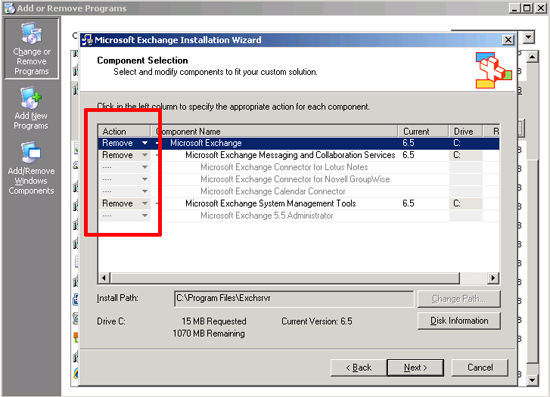Click component list horizontal scrollbar left arrow
This screenshot has height=397, width=550.
pos(104,278)
